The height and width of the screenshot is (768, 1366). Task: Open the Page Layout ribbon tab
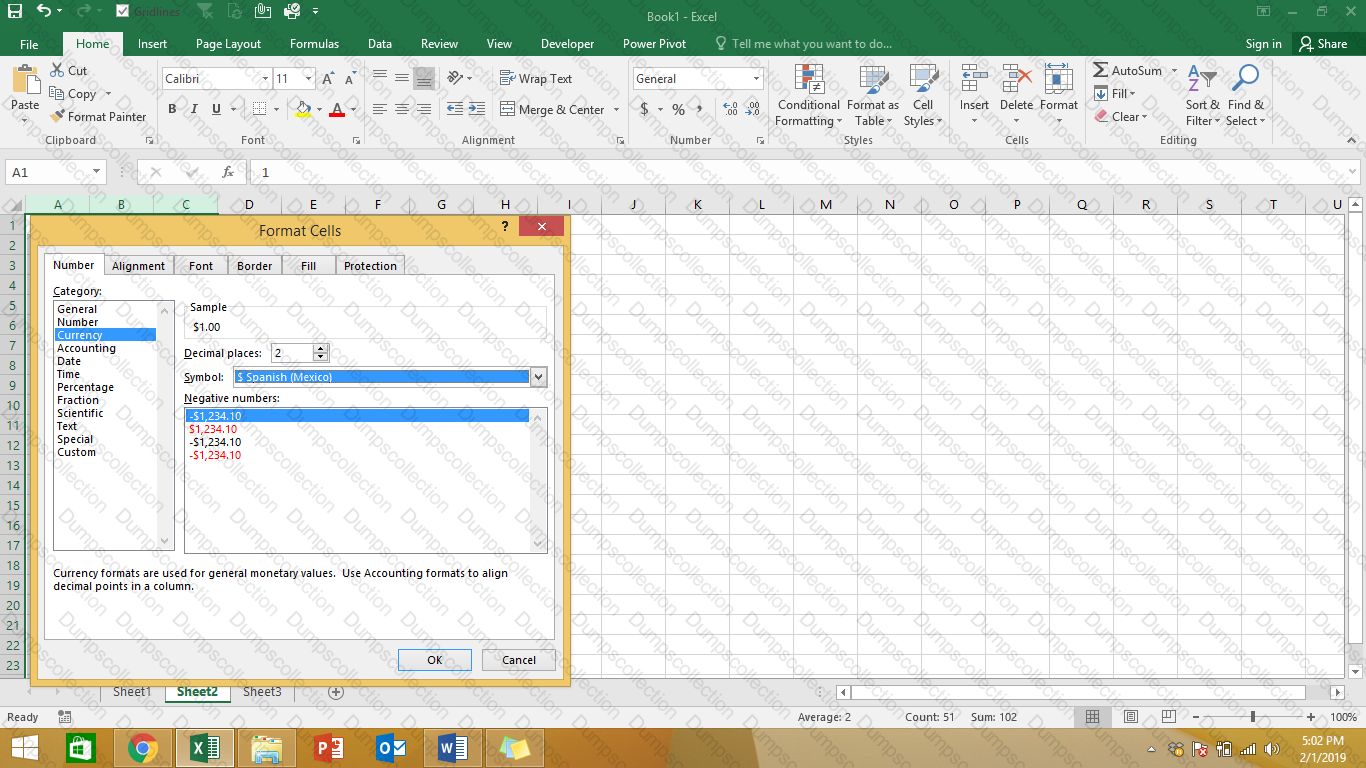[x=228, y=44]
